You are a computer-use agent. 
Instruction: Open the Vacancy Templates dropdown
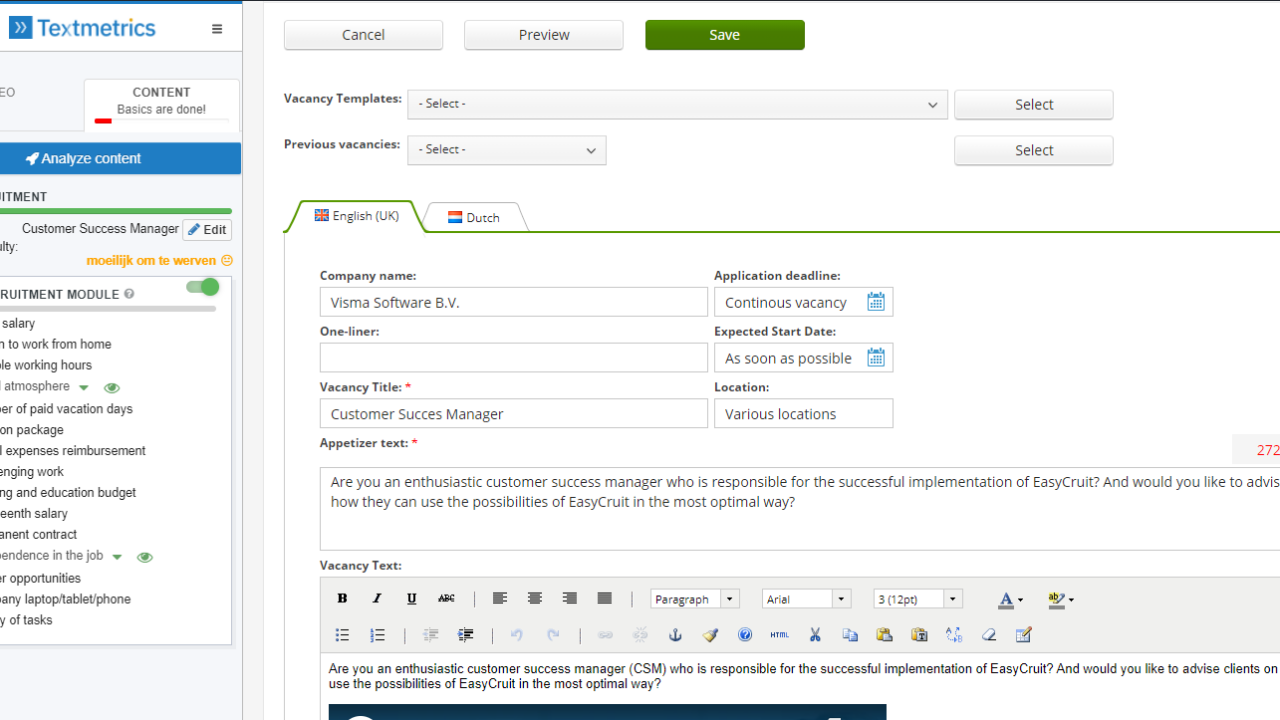(677, 104)
